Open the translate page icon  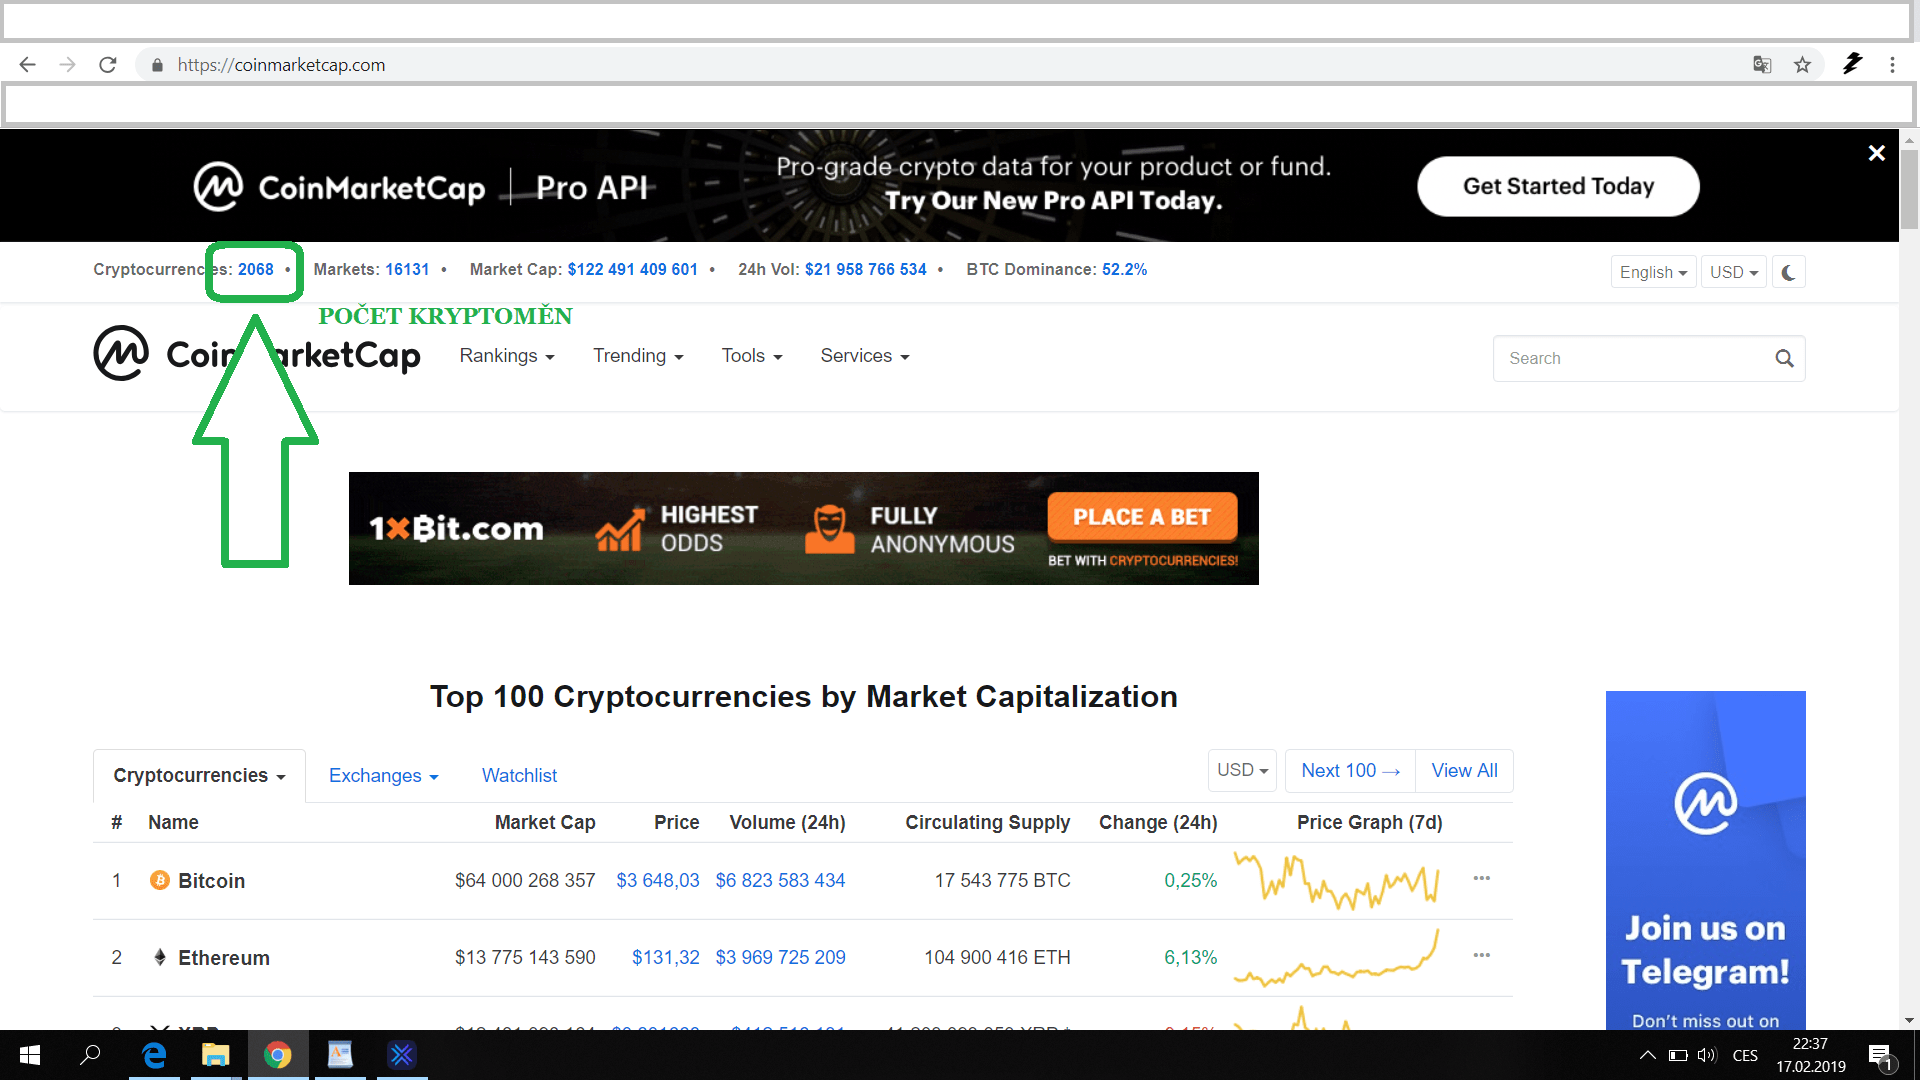tap(1762, 65)
